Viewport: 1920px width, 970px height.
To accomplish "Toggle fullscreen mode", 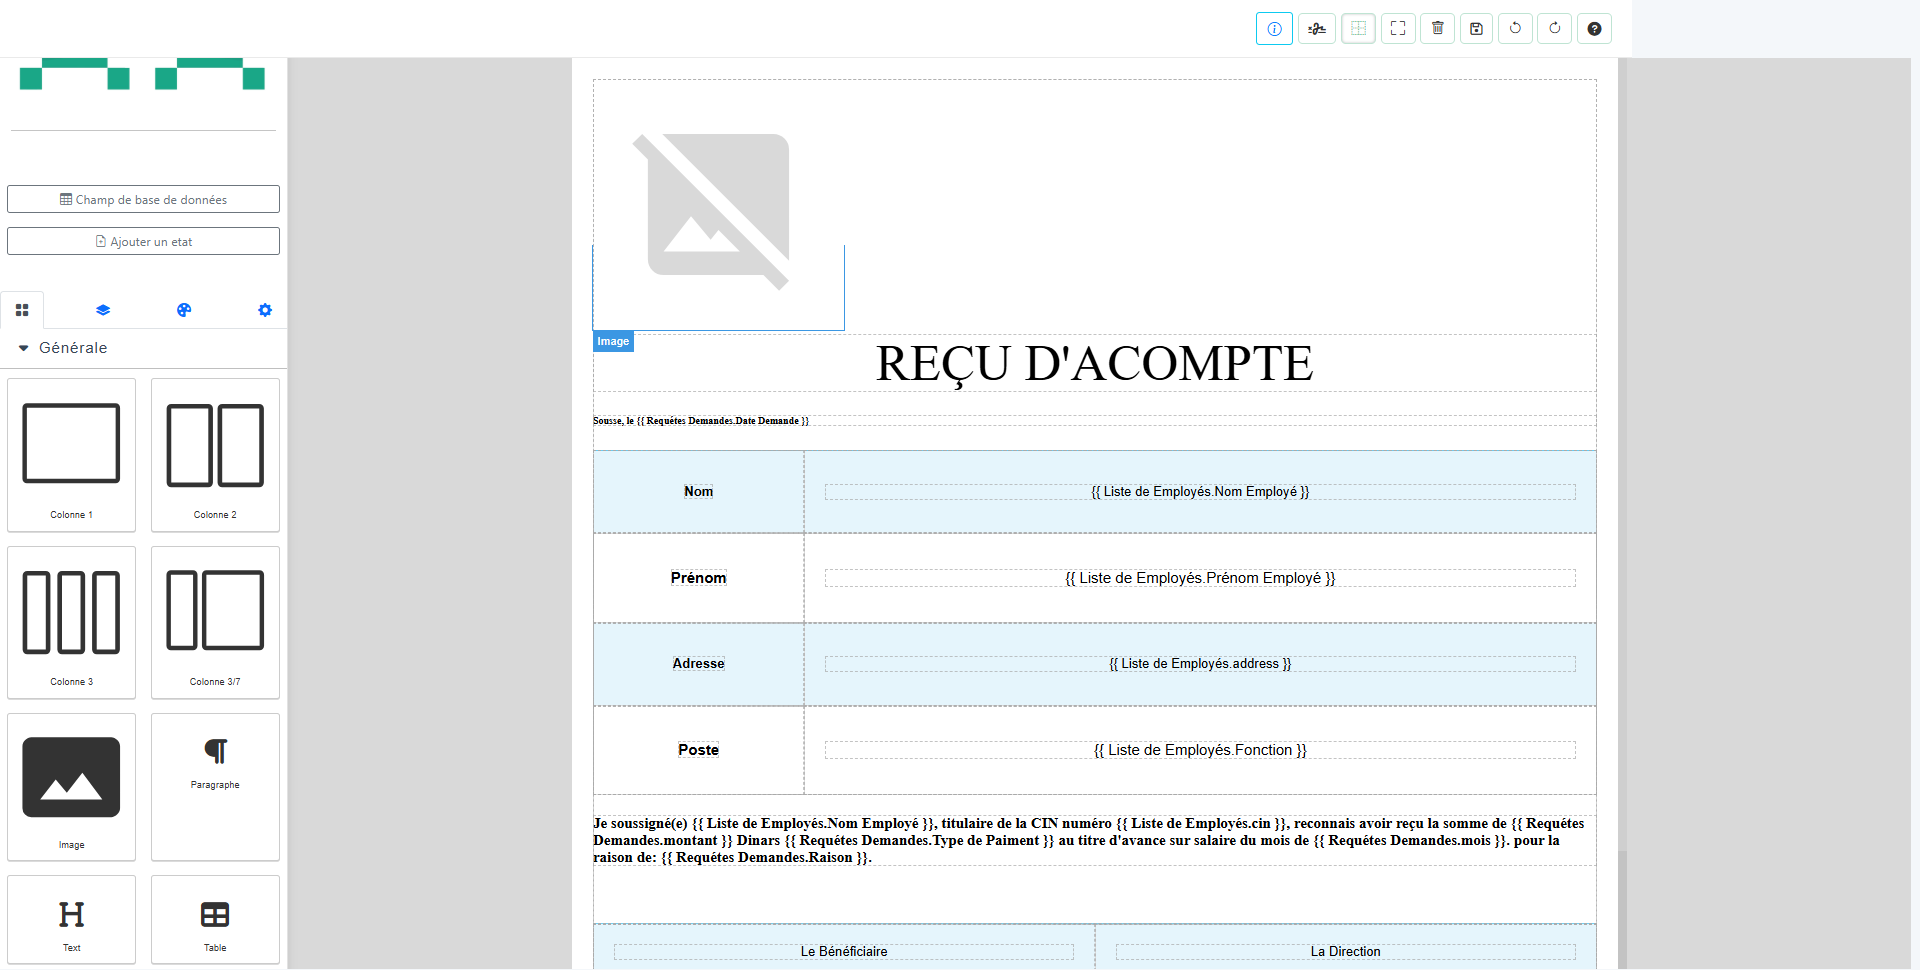I will point(1398,29).
